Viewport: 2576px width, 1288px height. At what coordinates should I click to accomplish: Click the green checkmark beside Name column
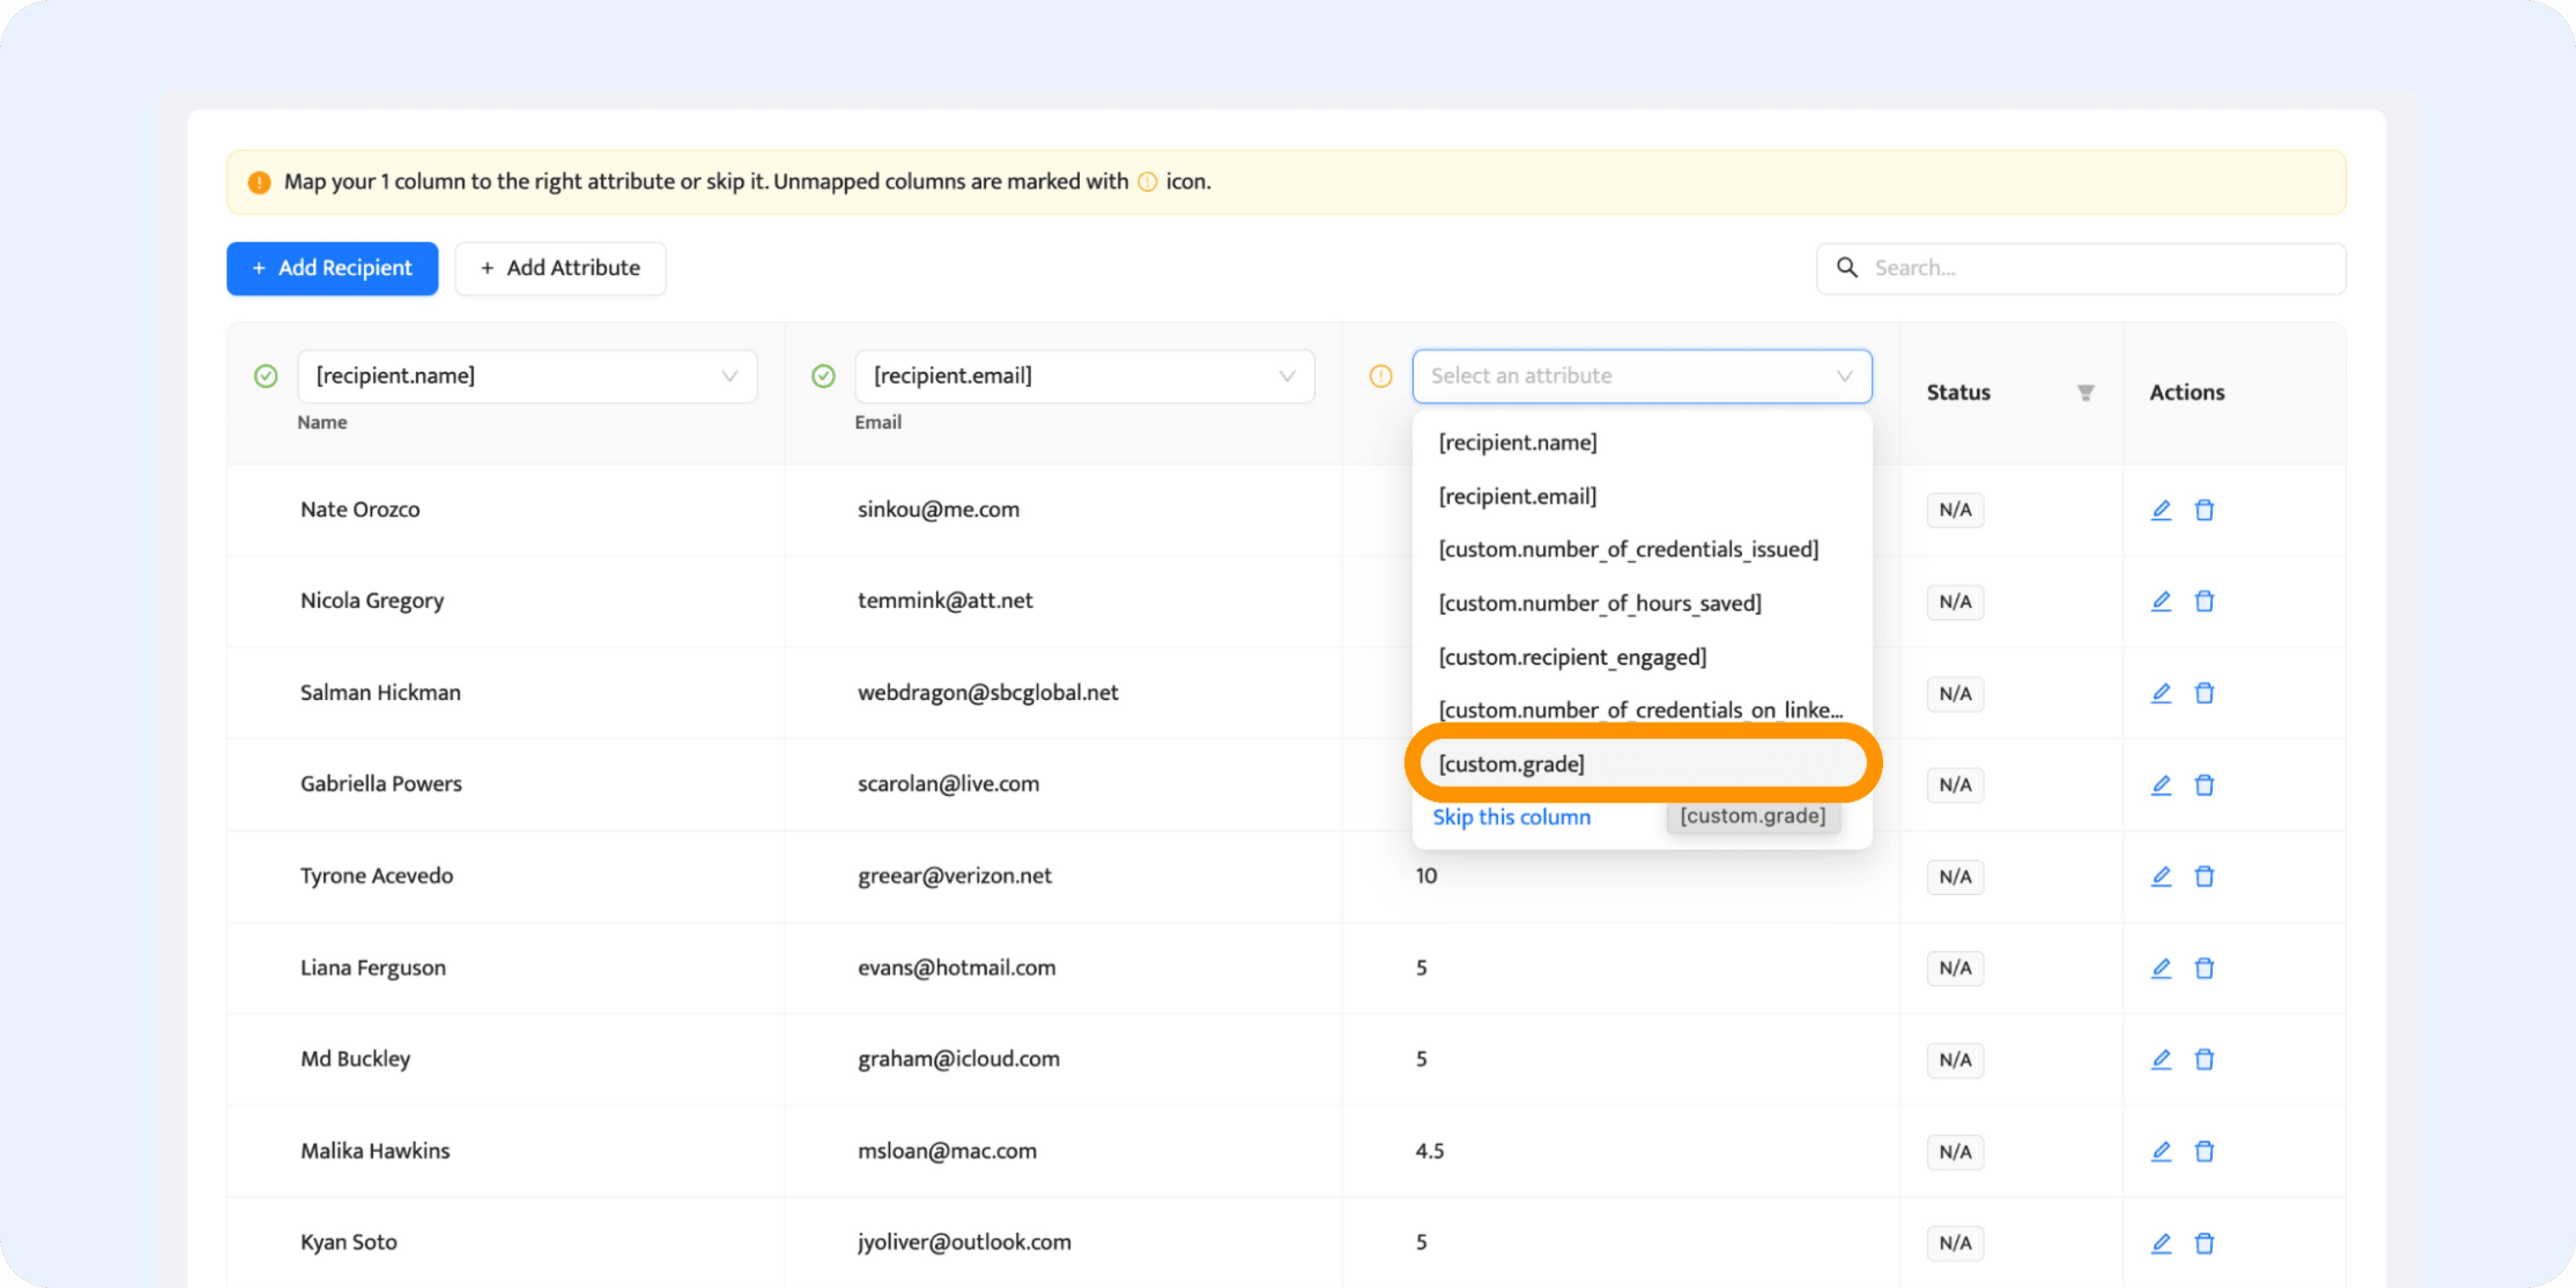coord(266,376)
